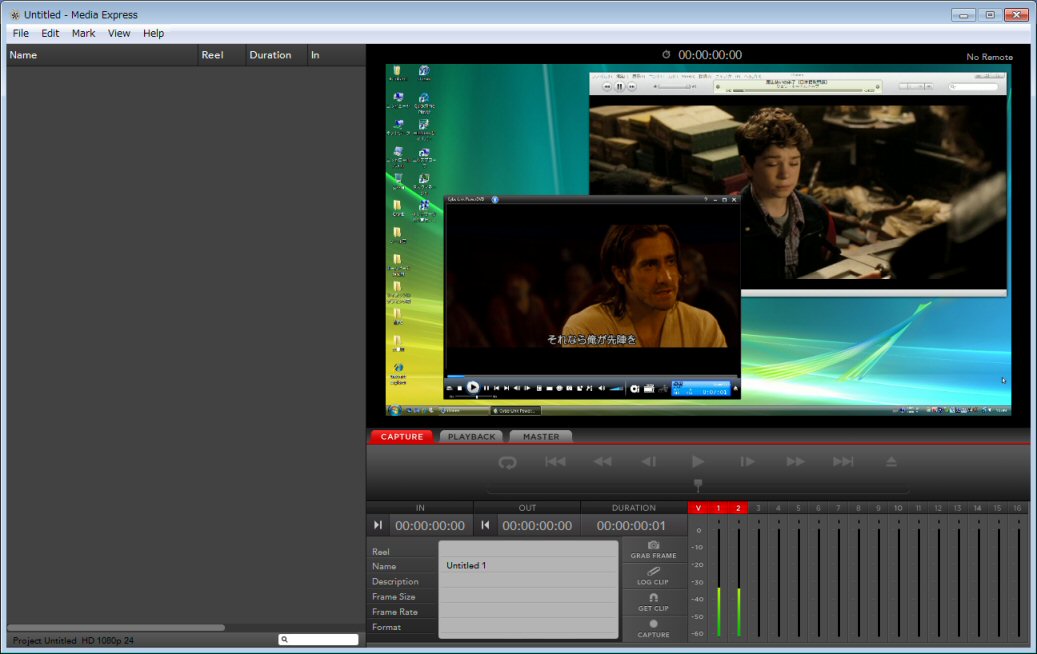Open the View menu
Screen dimensions: 1037x654
[x=119, y=33]
